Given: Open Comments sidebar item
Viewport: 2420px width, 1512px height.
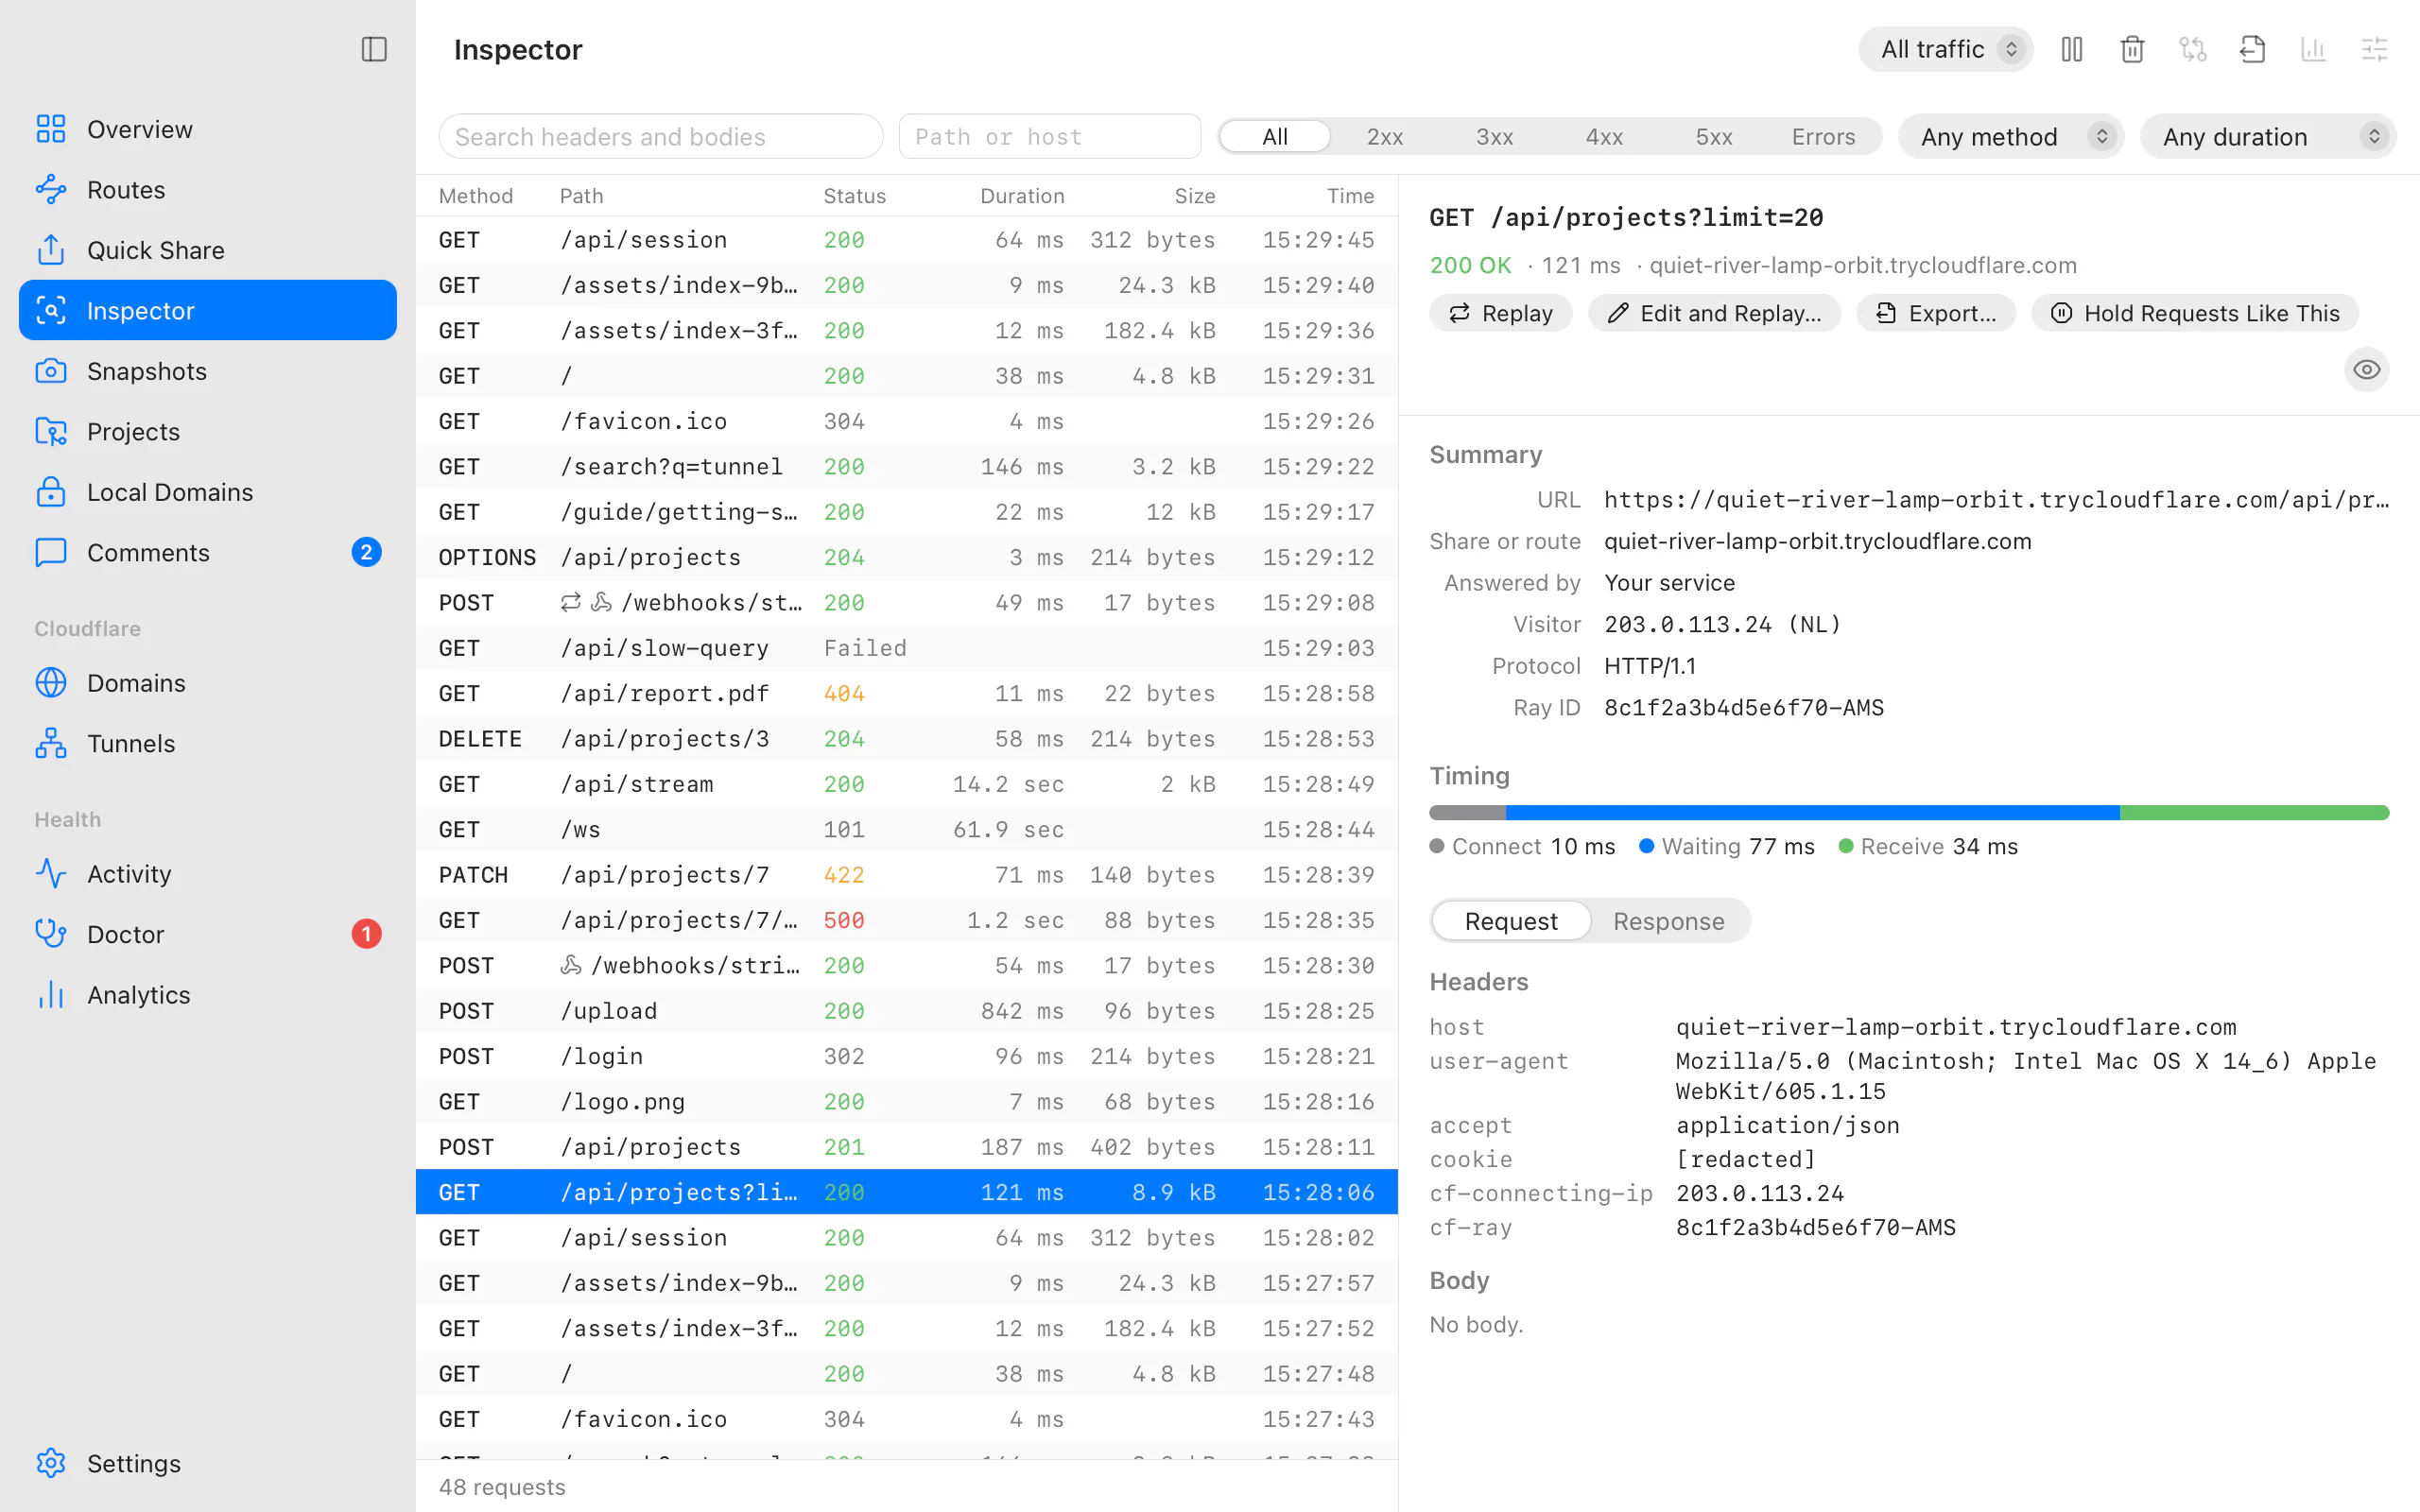Looking at the screenshot, I should pyautogui.click(x=208, y=552).
